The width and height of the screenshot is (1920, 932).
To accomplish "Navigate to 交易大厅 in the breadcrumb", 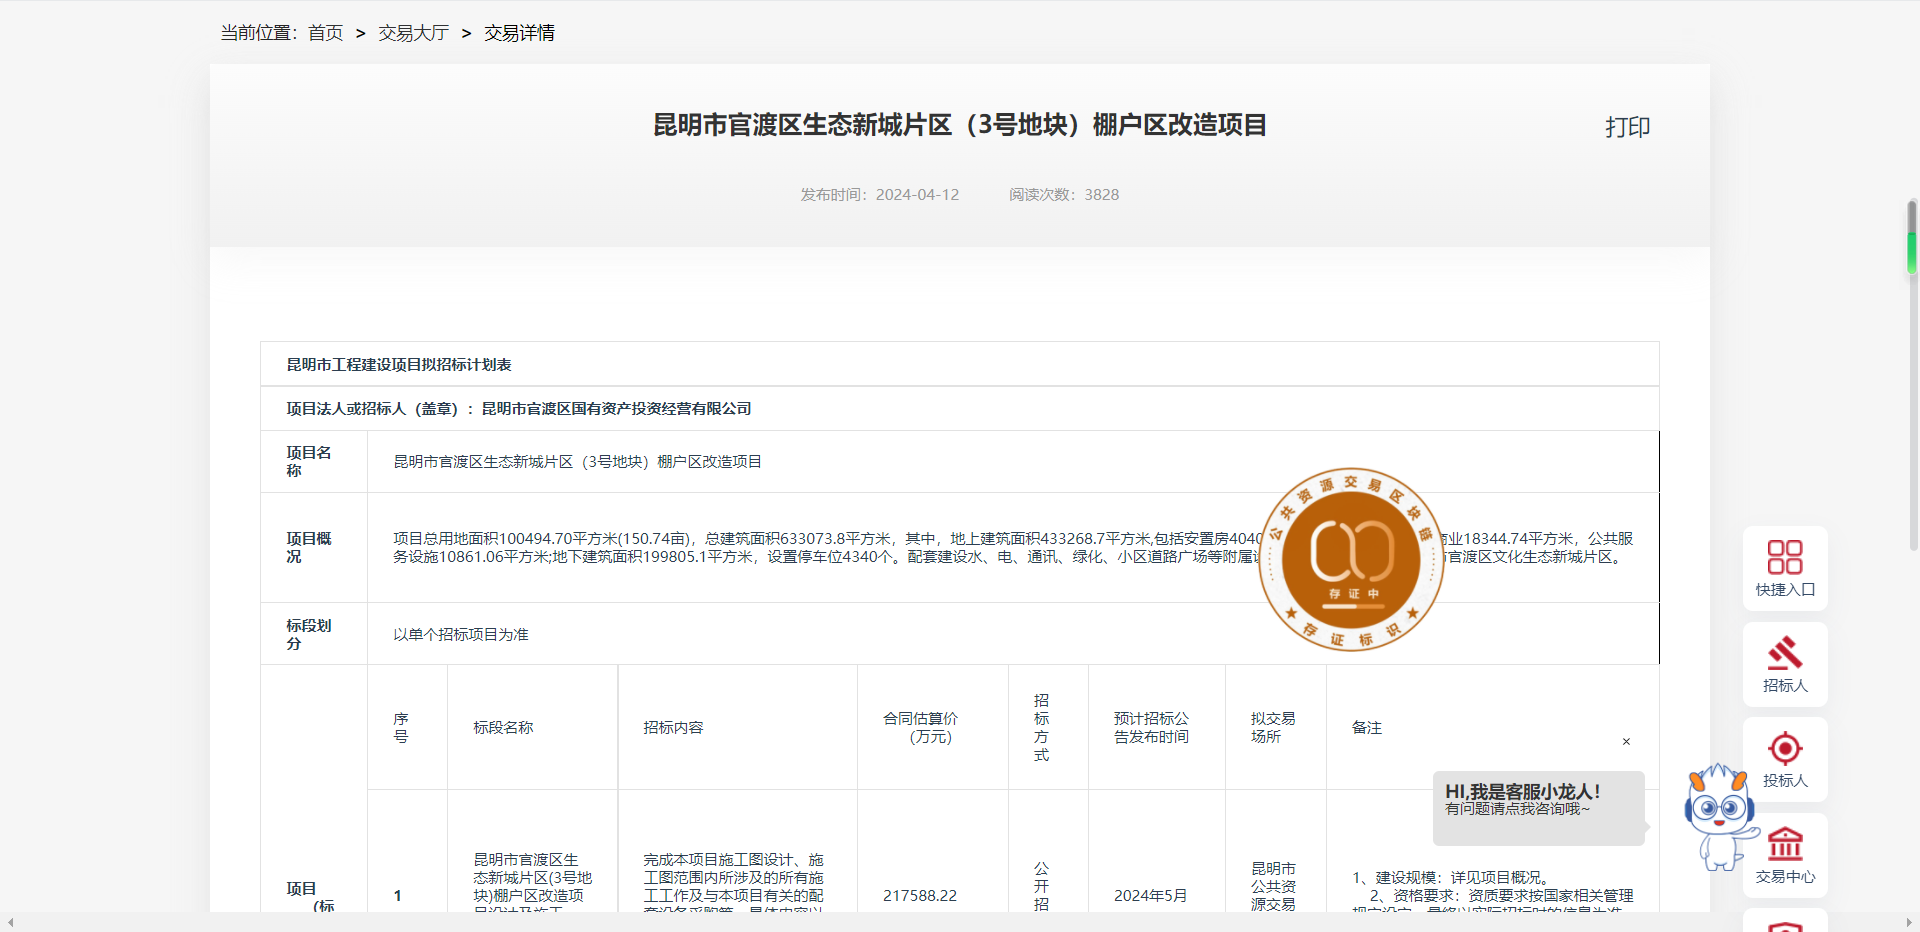I will point(413,33).
